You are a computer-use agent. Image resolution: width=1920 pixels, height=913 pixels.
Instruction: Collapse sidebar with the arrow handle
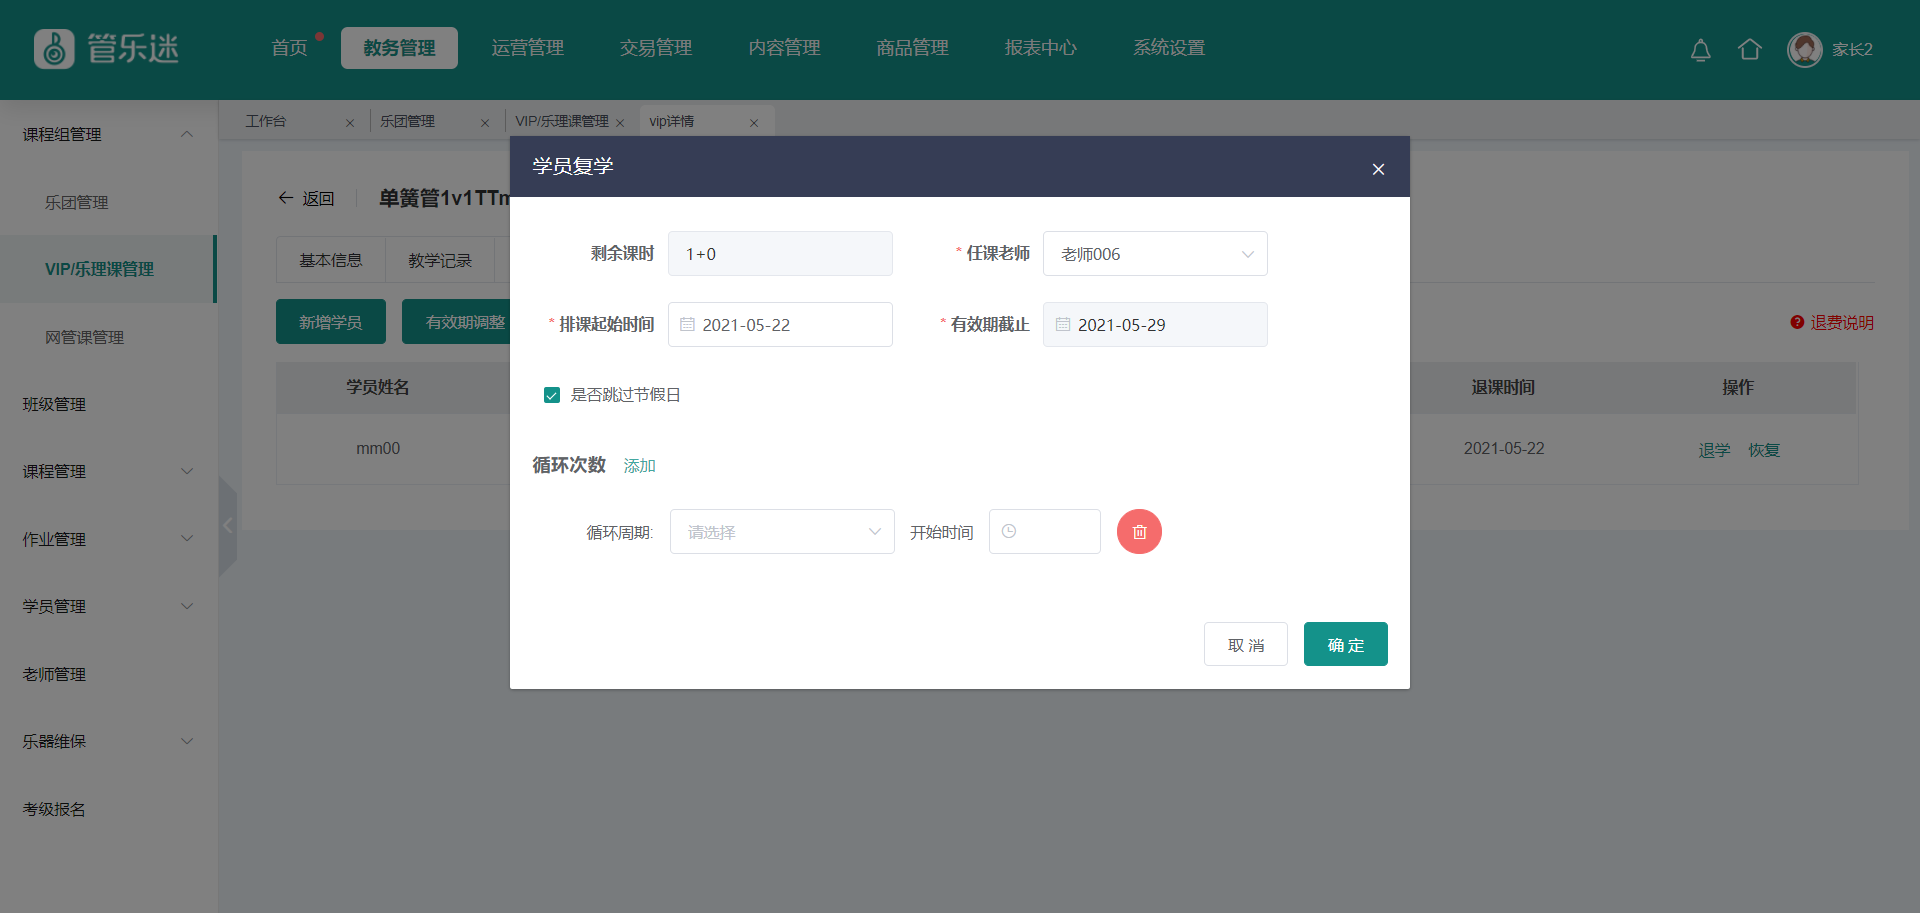point(227,526)
